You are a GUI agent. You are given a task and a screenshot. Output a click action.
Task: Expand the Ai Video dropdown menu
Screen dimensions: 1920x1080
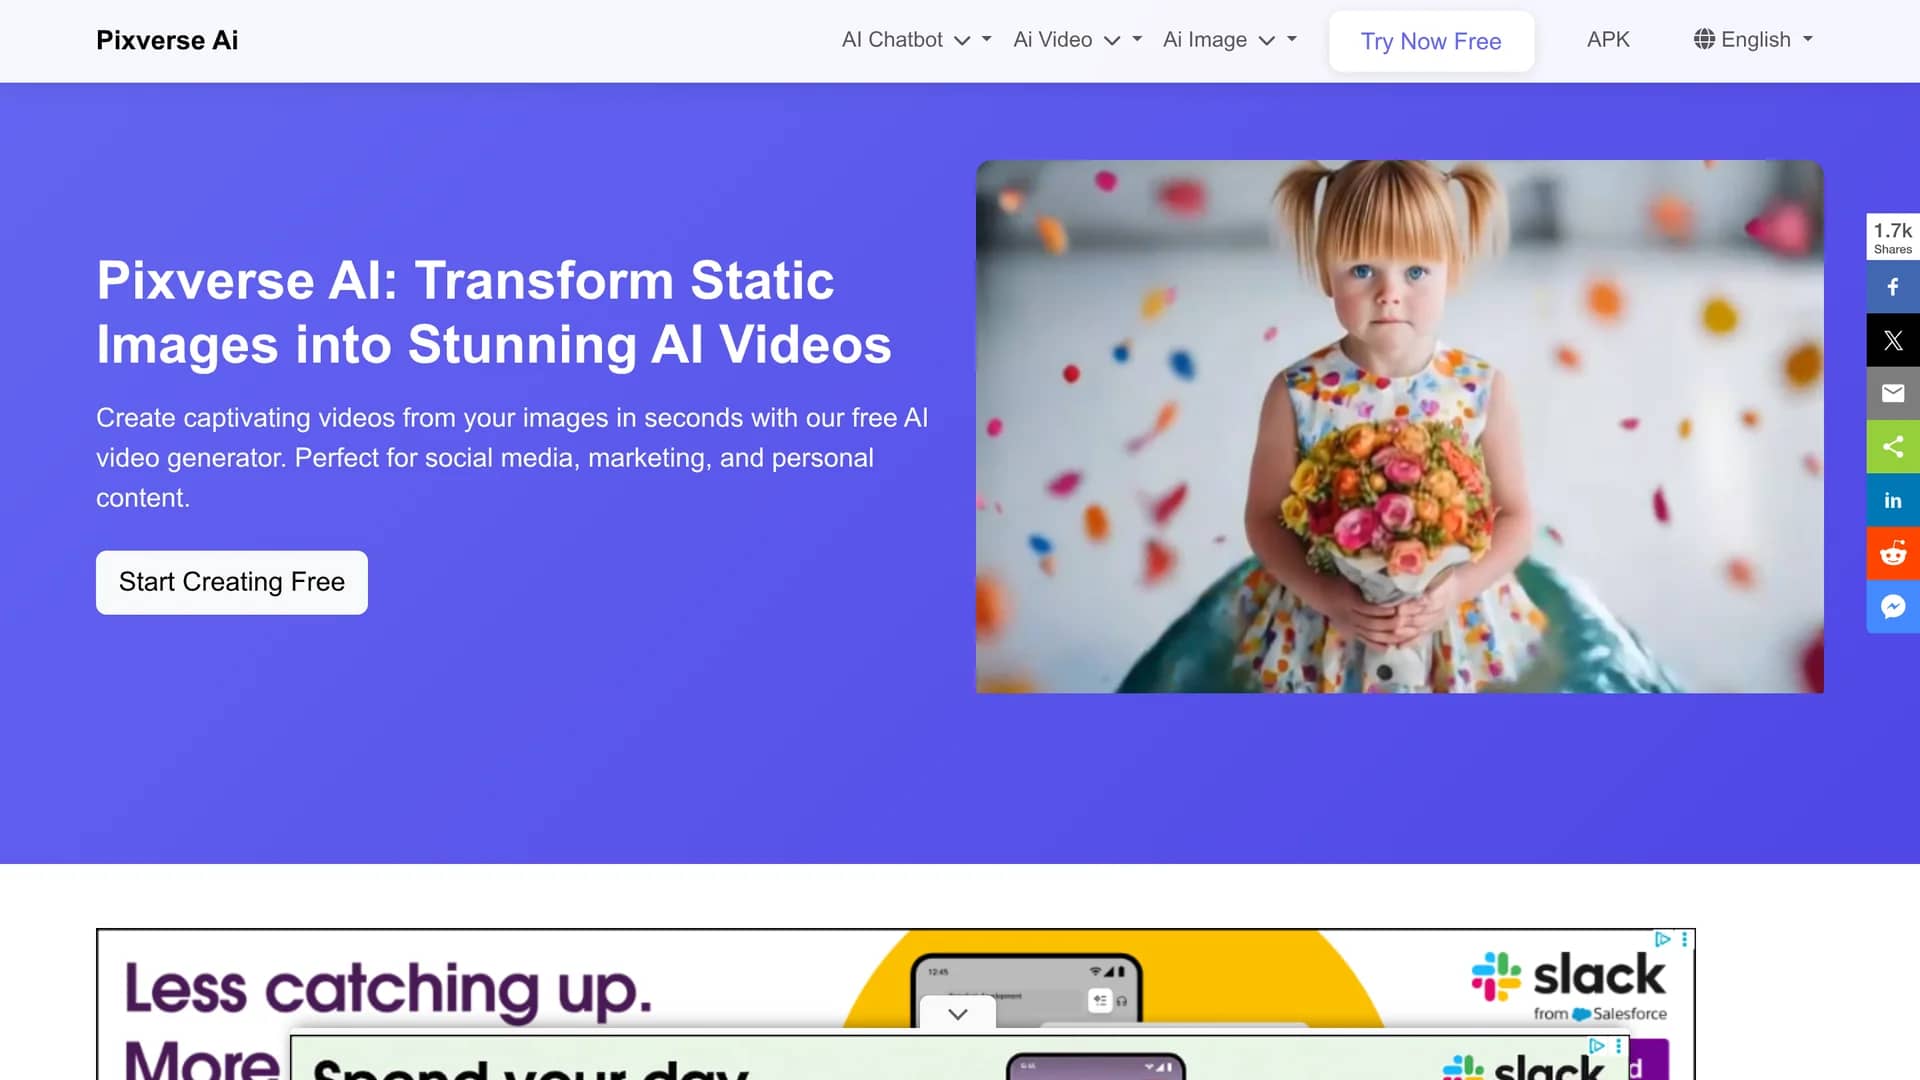coord(1077,40)
